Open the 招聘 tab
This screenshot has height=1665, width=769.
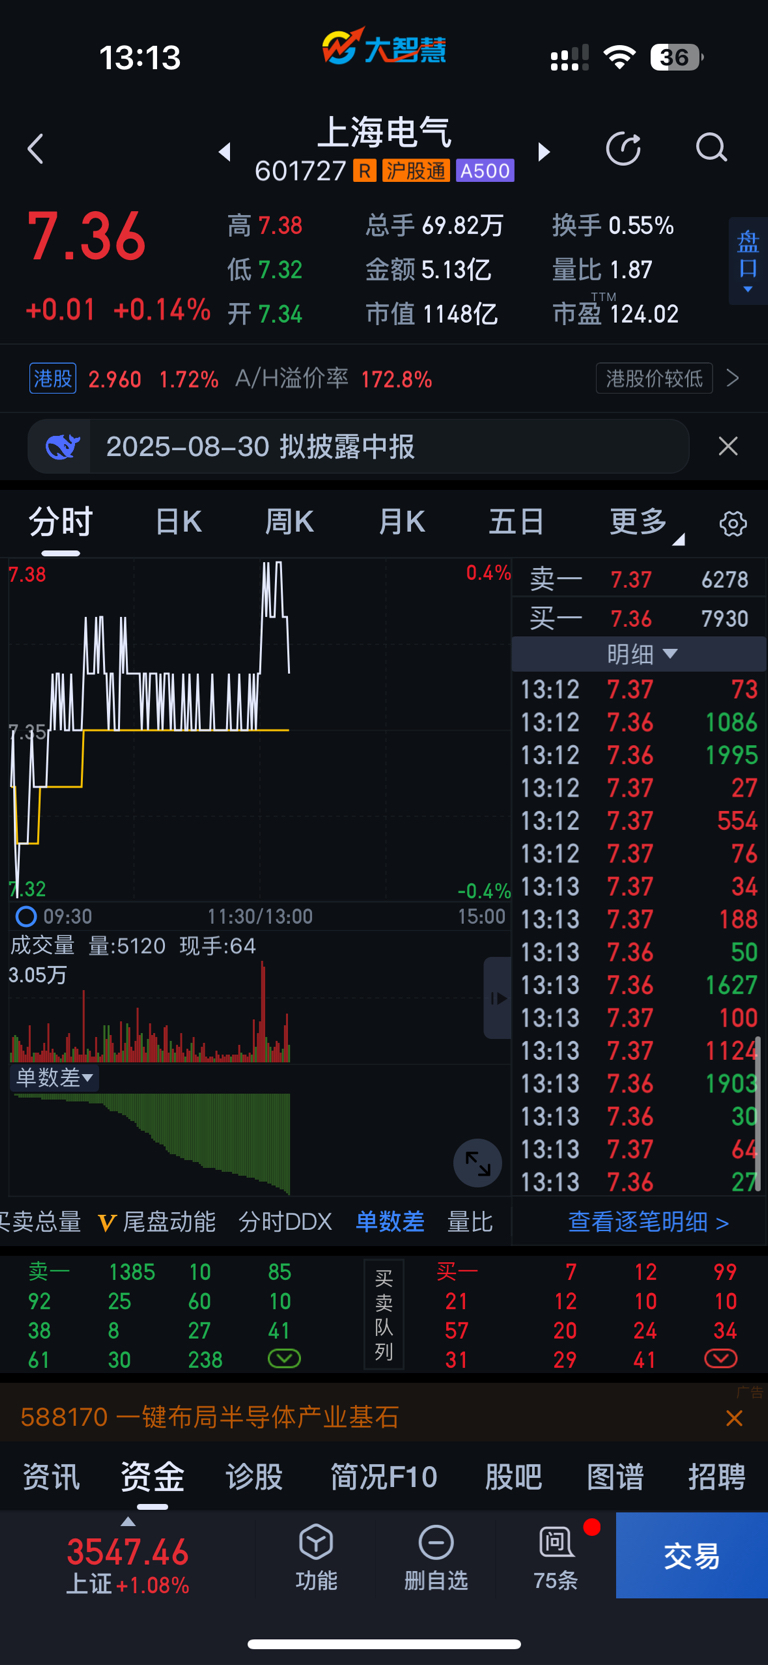click(x=717, y=1477)
